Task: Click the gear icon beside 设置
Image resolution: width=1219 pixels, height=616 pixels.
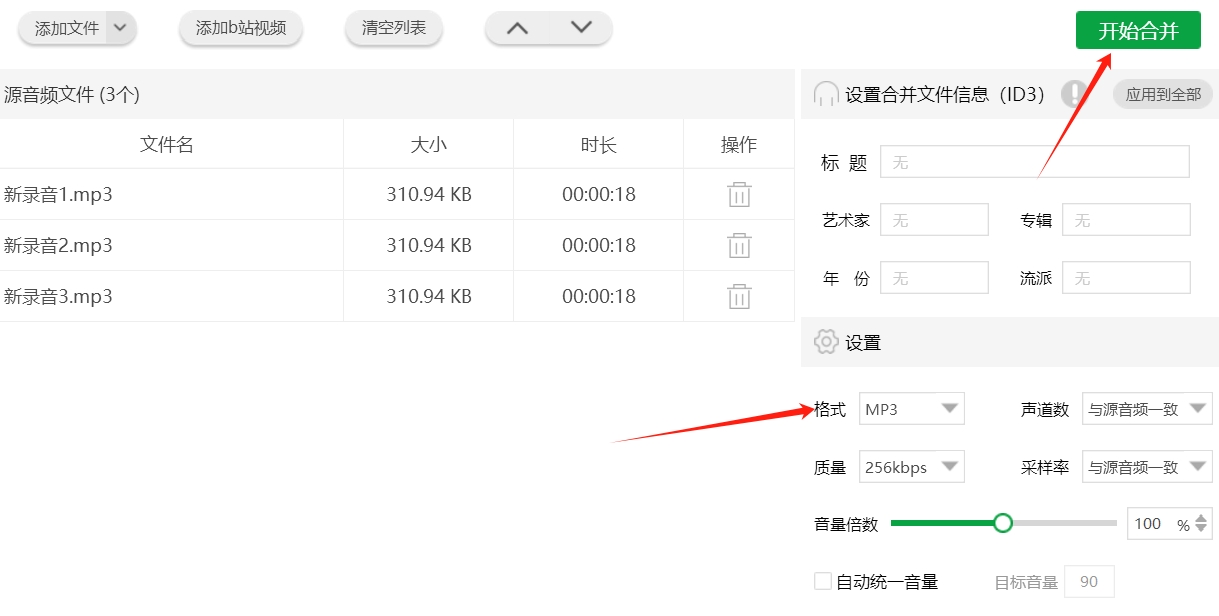Action: pos(826,342)
